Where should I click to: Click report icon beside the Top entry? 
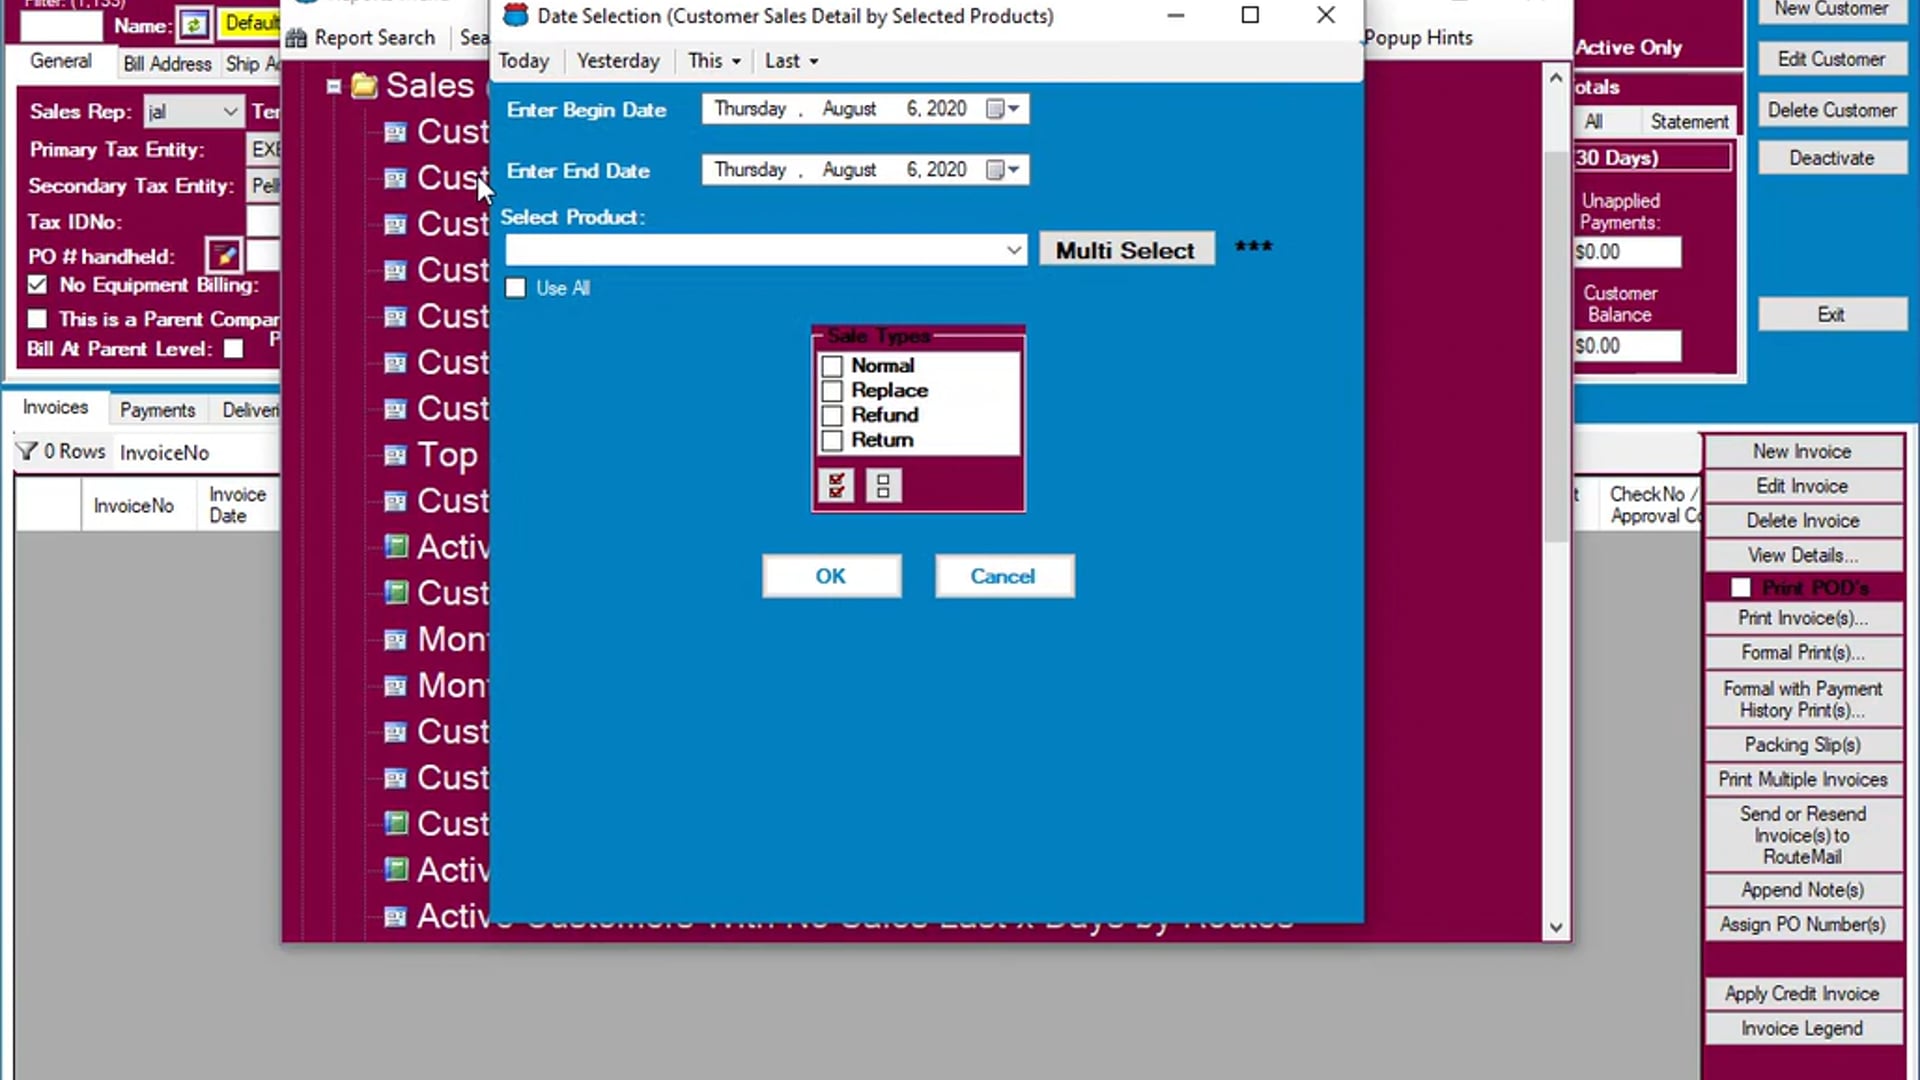[x=396, y=456]
